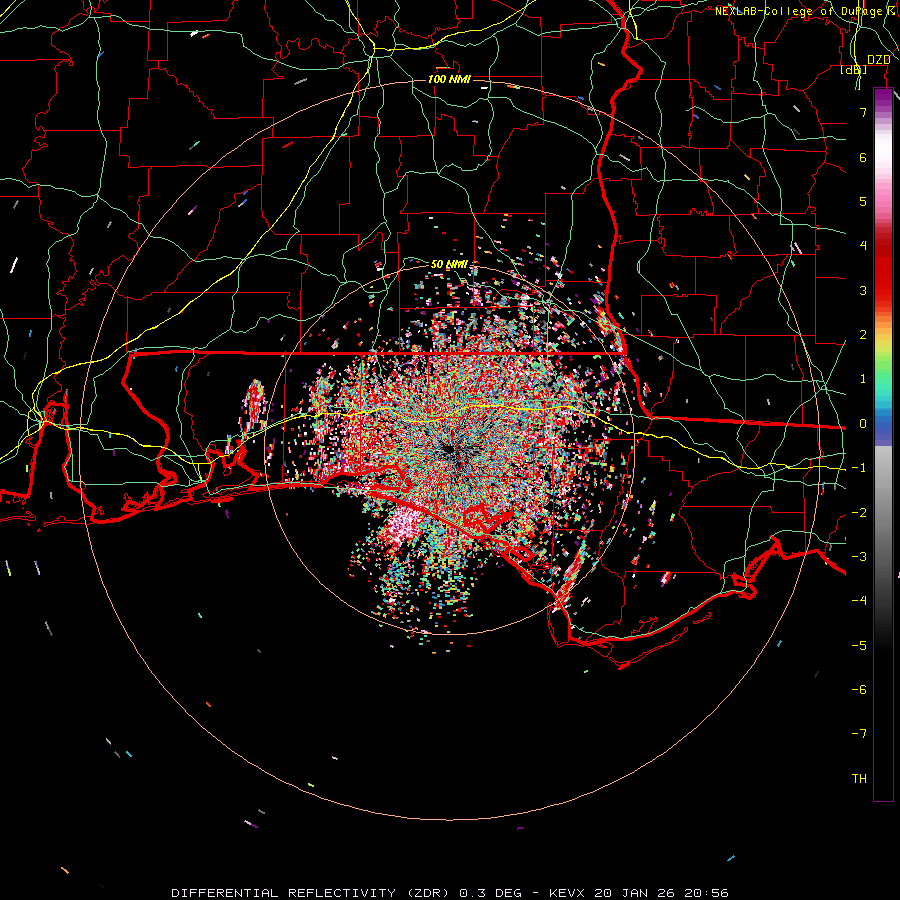
Task: Click the -5 value on the scale
Action: click(859, 646)
